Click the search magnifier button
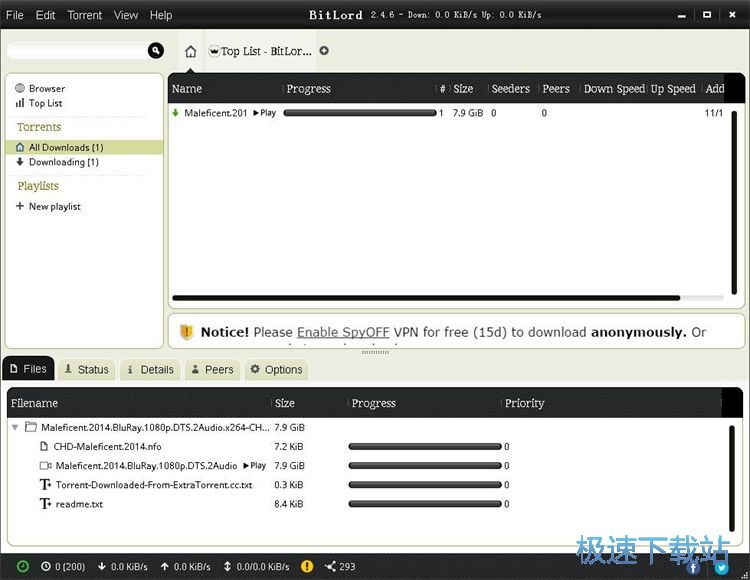The width and height of the screenshot is (750, 580). point(156,50)
